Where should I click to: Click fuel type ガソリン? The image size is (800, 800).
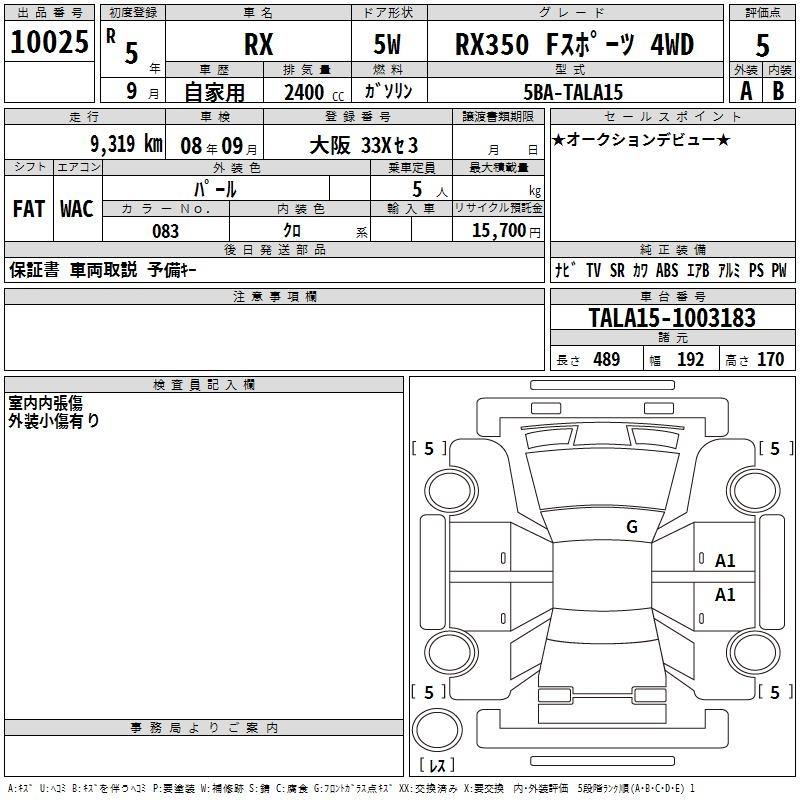click(388, 91)
